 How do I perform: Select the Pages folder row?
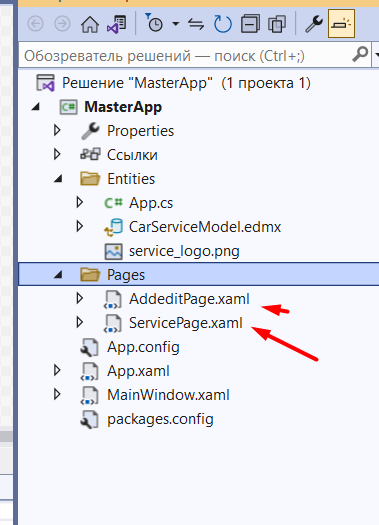(199, 275)
